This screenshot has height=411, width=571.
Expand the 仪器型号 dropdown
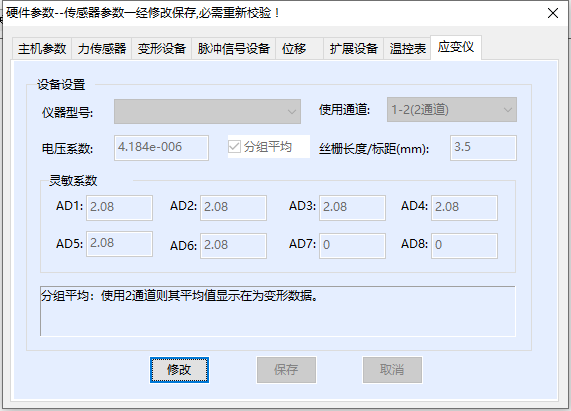coord(207,111)
